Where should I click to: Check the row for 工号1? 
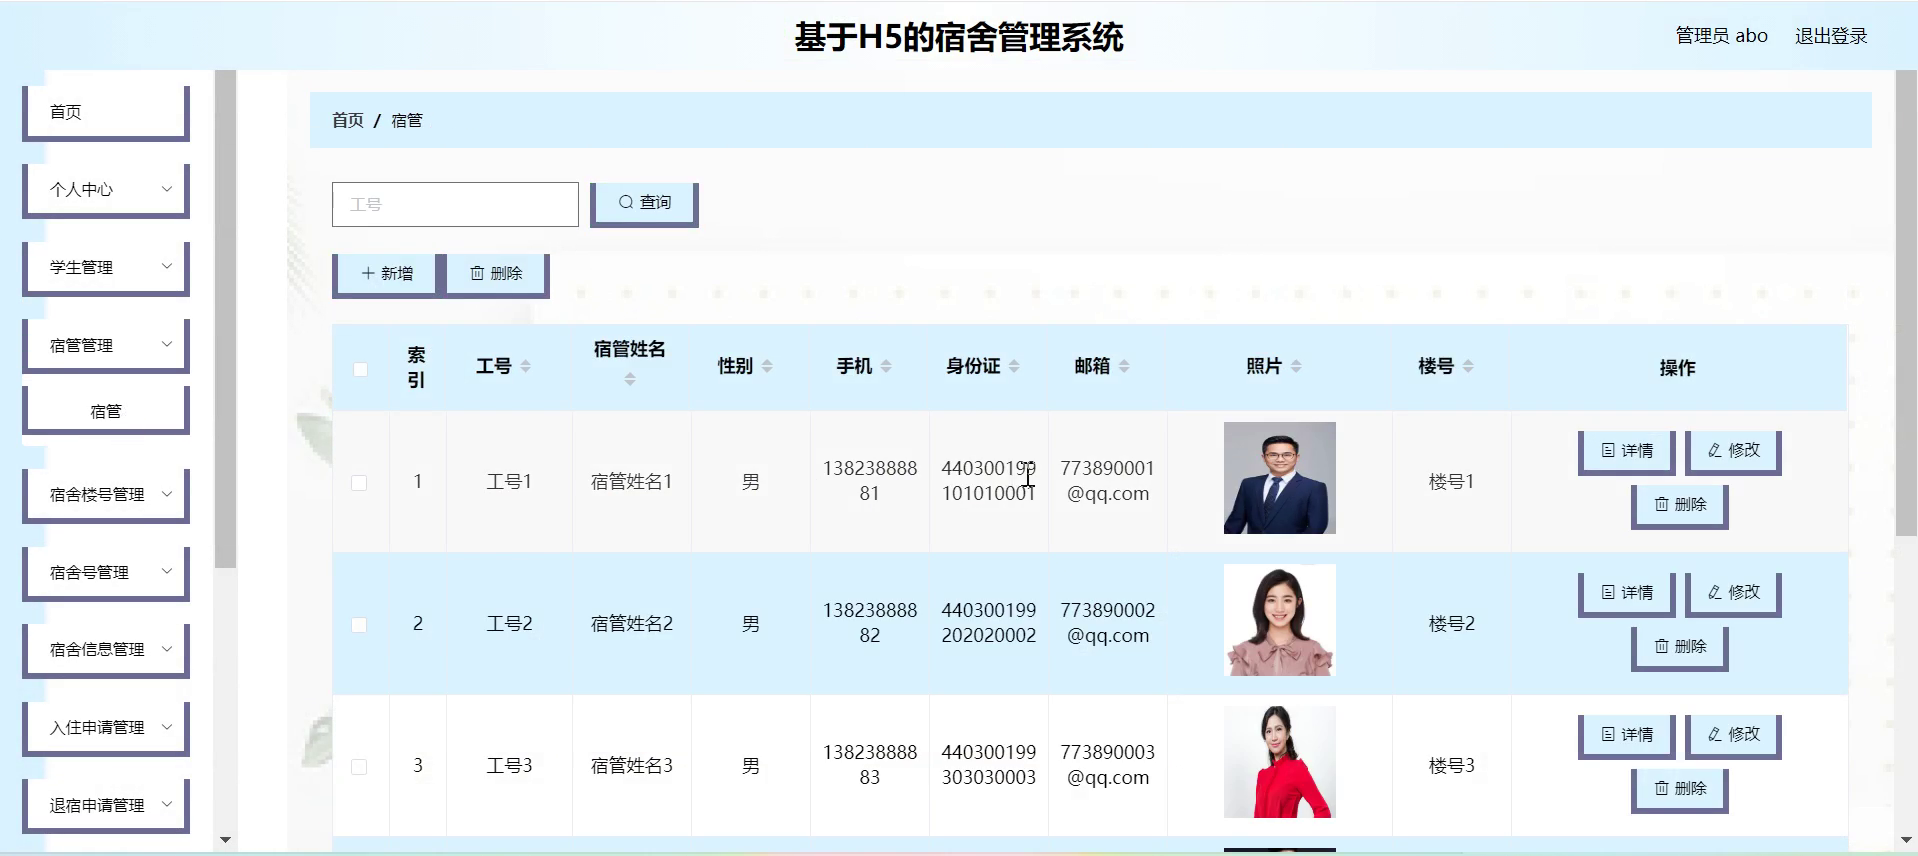point(359,483)
